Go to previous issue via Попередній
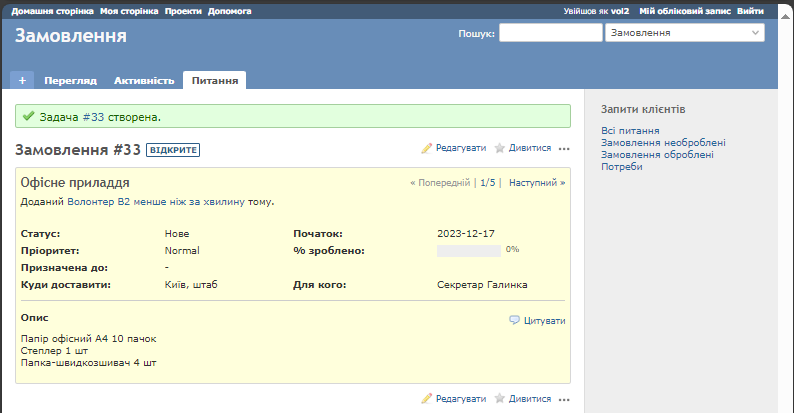Viewport: 794px width, 413px height. click(440, 183)
